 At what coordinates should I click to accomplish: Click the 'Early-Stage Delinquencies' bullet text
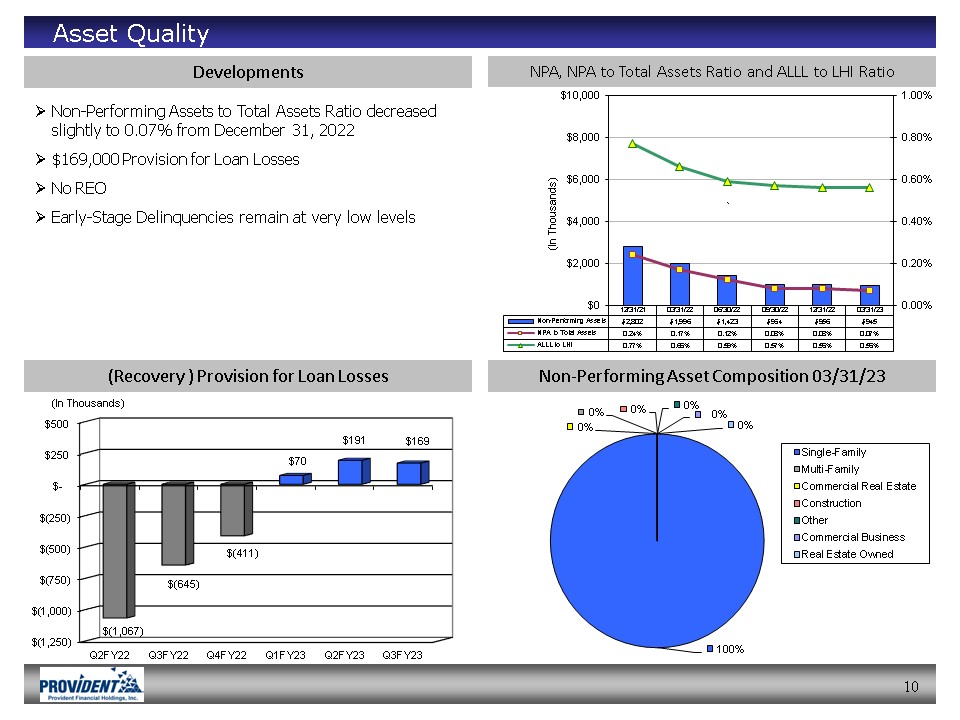tap(233, 217)
